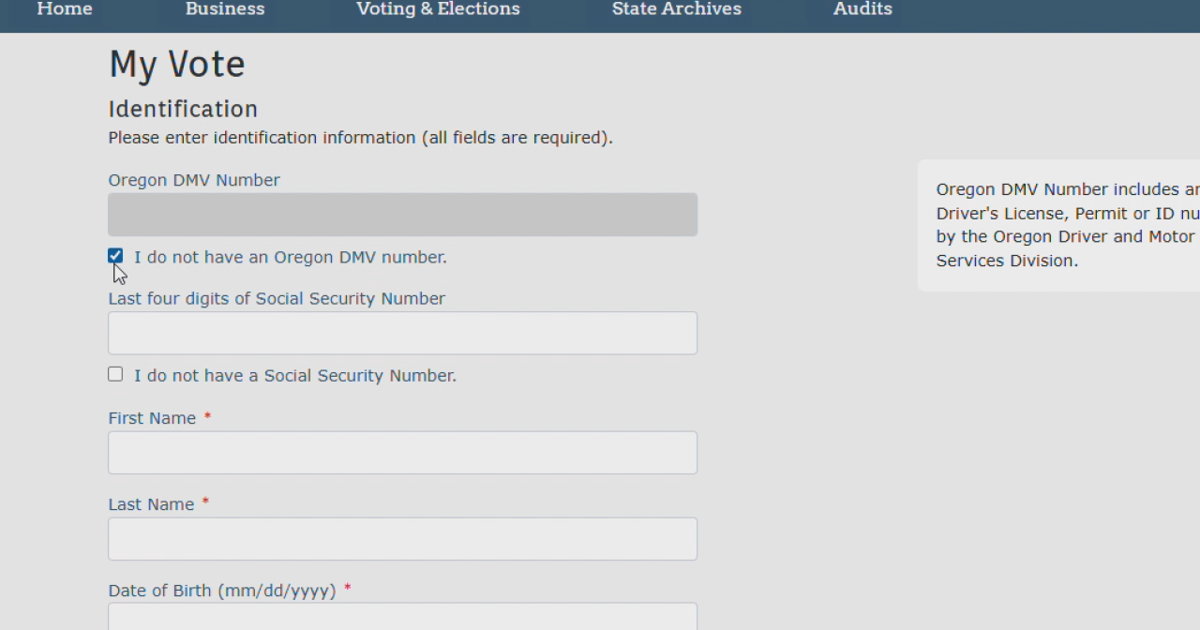Viewport: 1200px width, 630px height.
Task: Tick the no Social Security Number checkbox
Action: click(x=116, y=374)
